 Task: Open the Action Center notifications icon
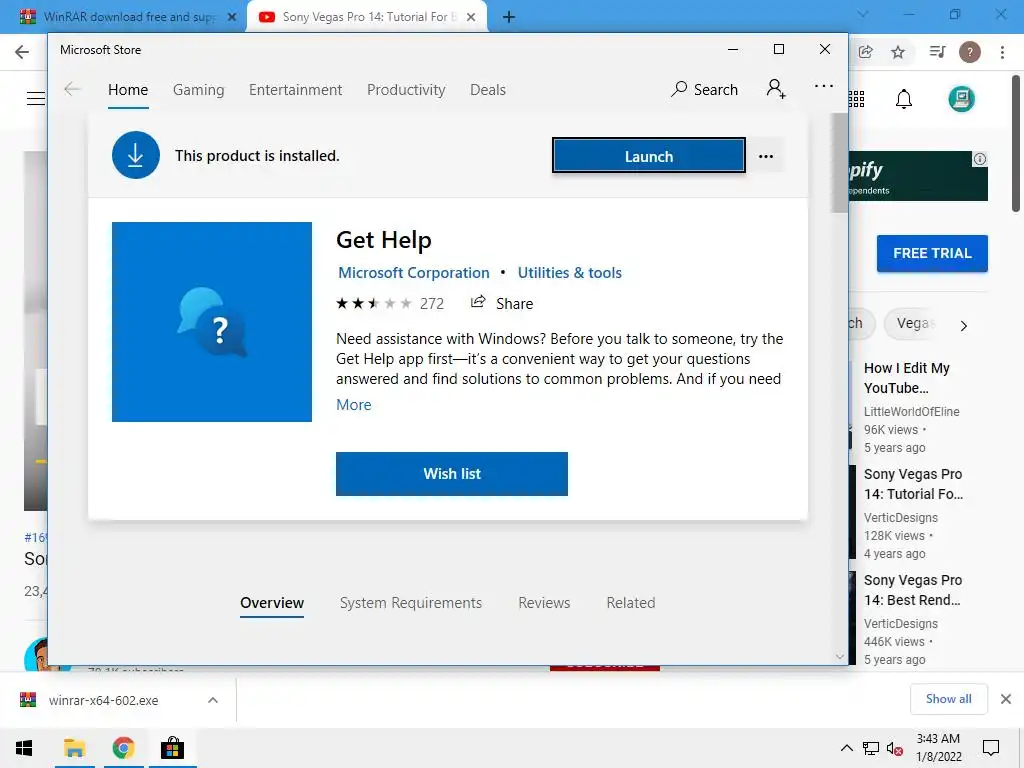[991, 748]
